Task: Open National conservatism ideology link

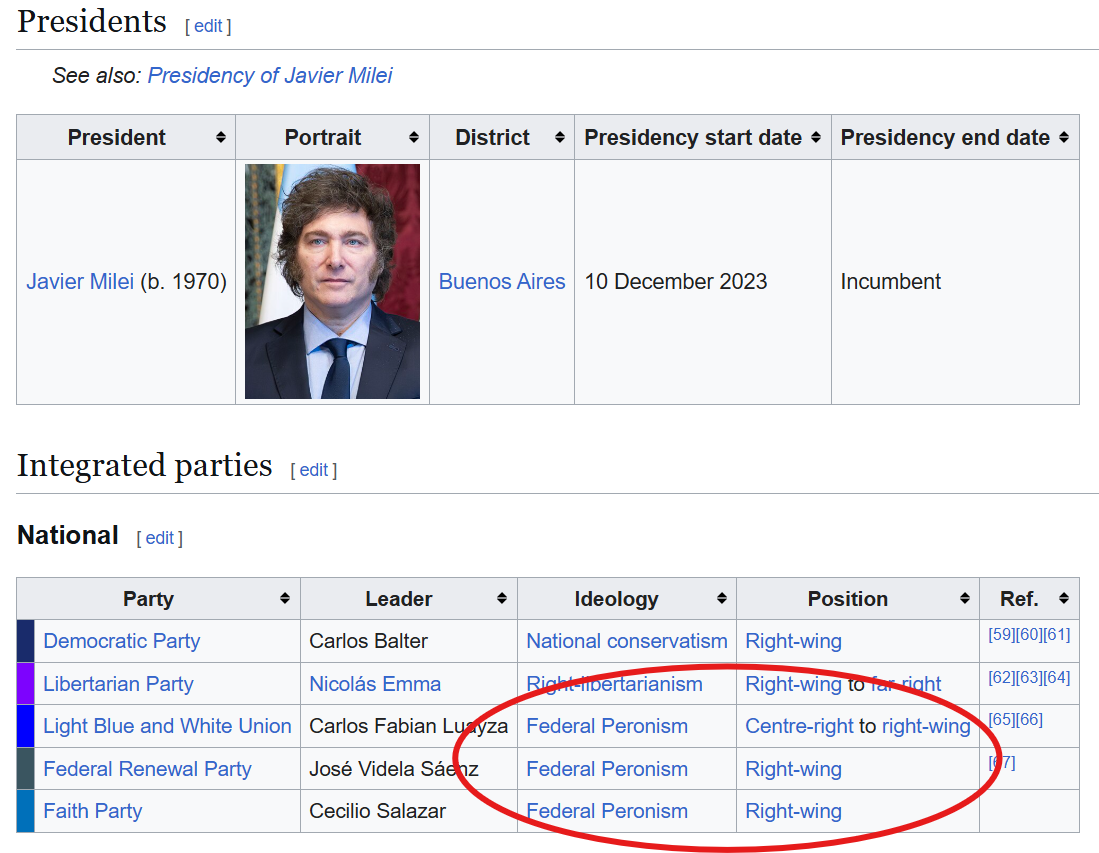Action: (627, 641)
